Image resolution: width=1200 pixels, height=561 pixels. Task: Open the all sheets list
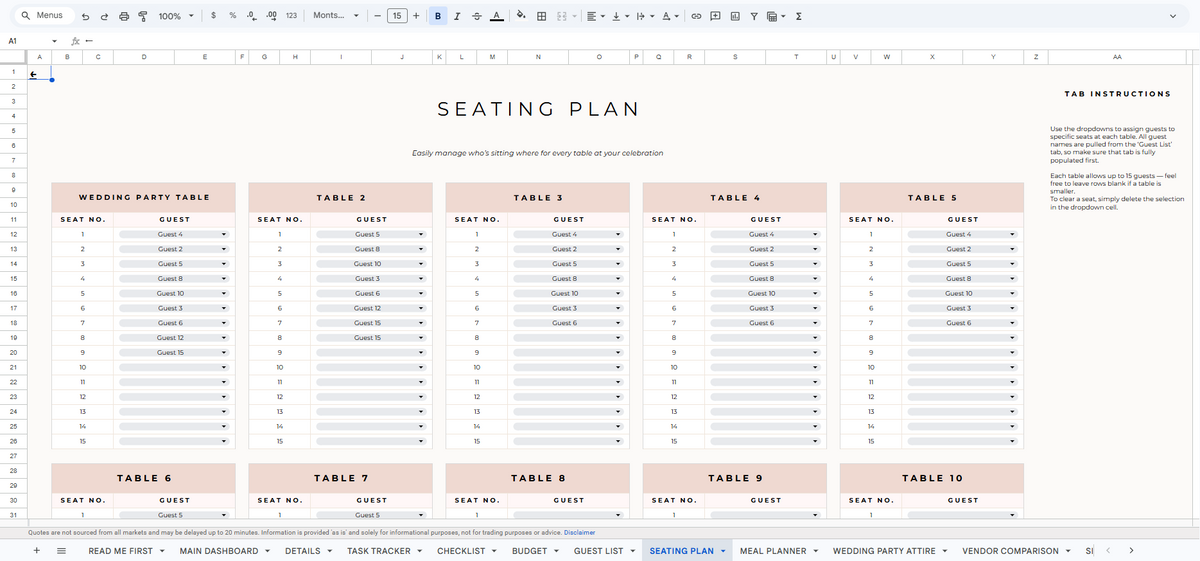61,551
